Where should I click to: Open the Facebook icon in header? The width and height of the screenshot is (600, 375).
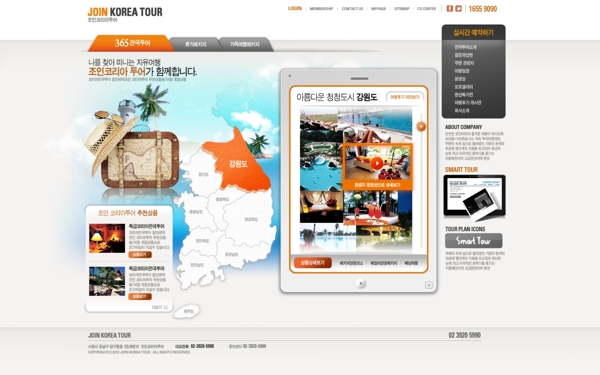450,8
